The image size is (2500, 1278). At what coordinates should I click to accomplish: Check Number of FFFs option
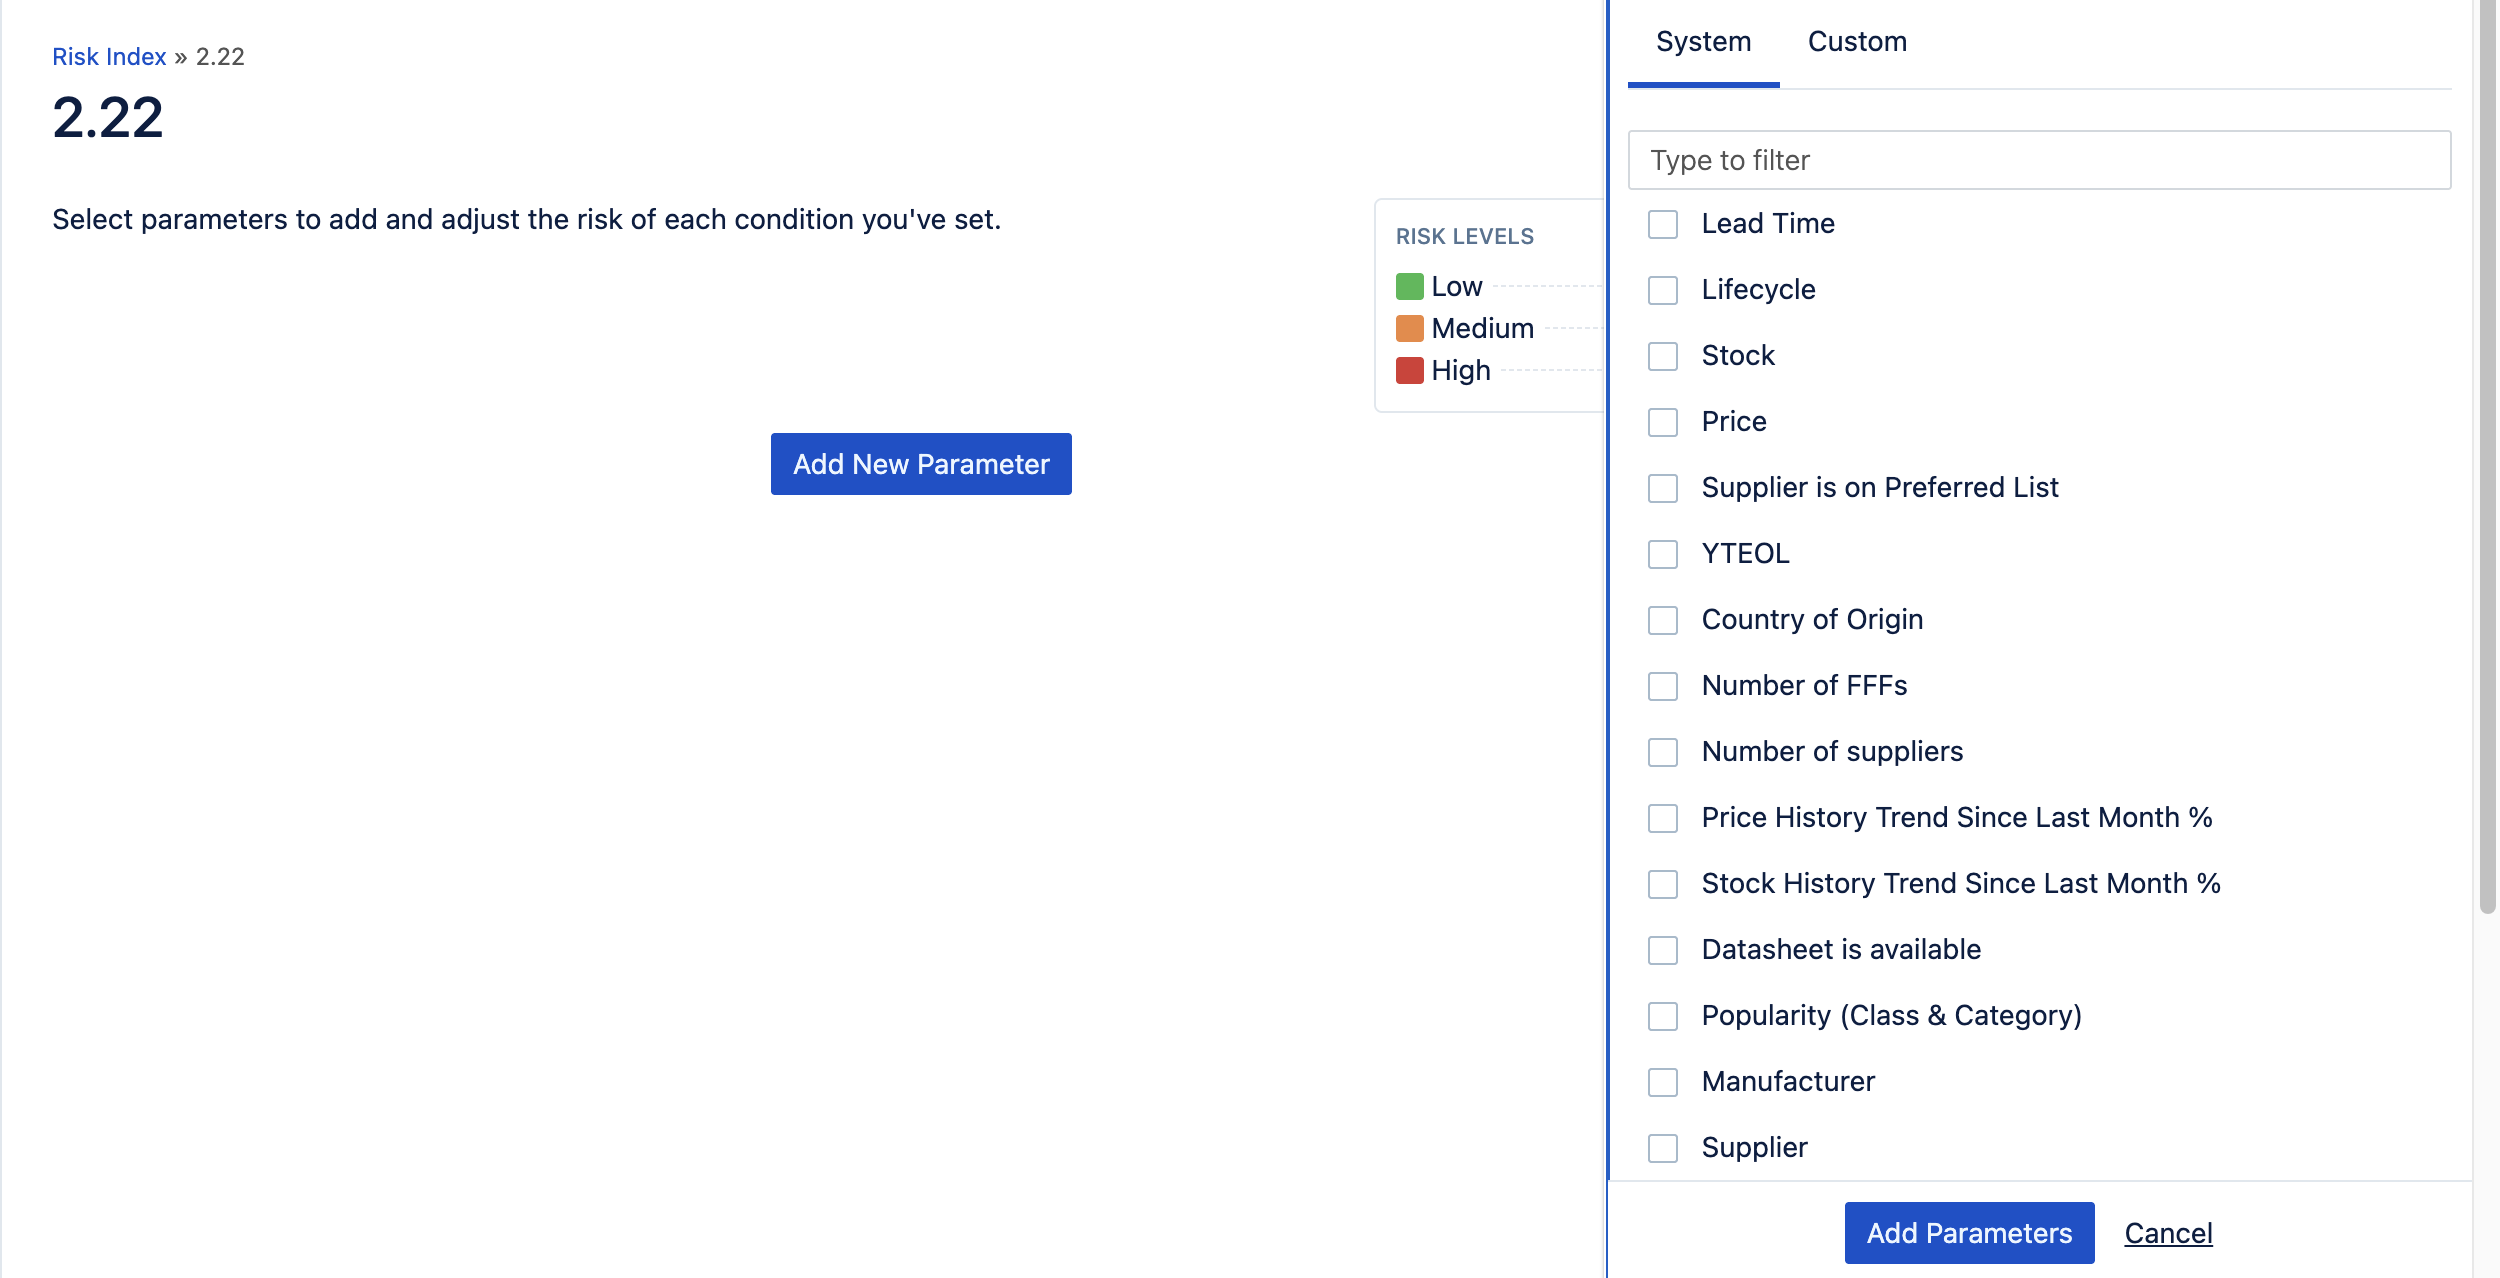pyautogui.click(x=1663, y=686)
